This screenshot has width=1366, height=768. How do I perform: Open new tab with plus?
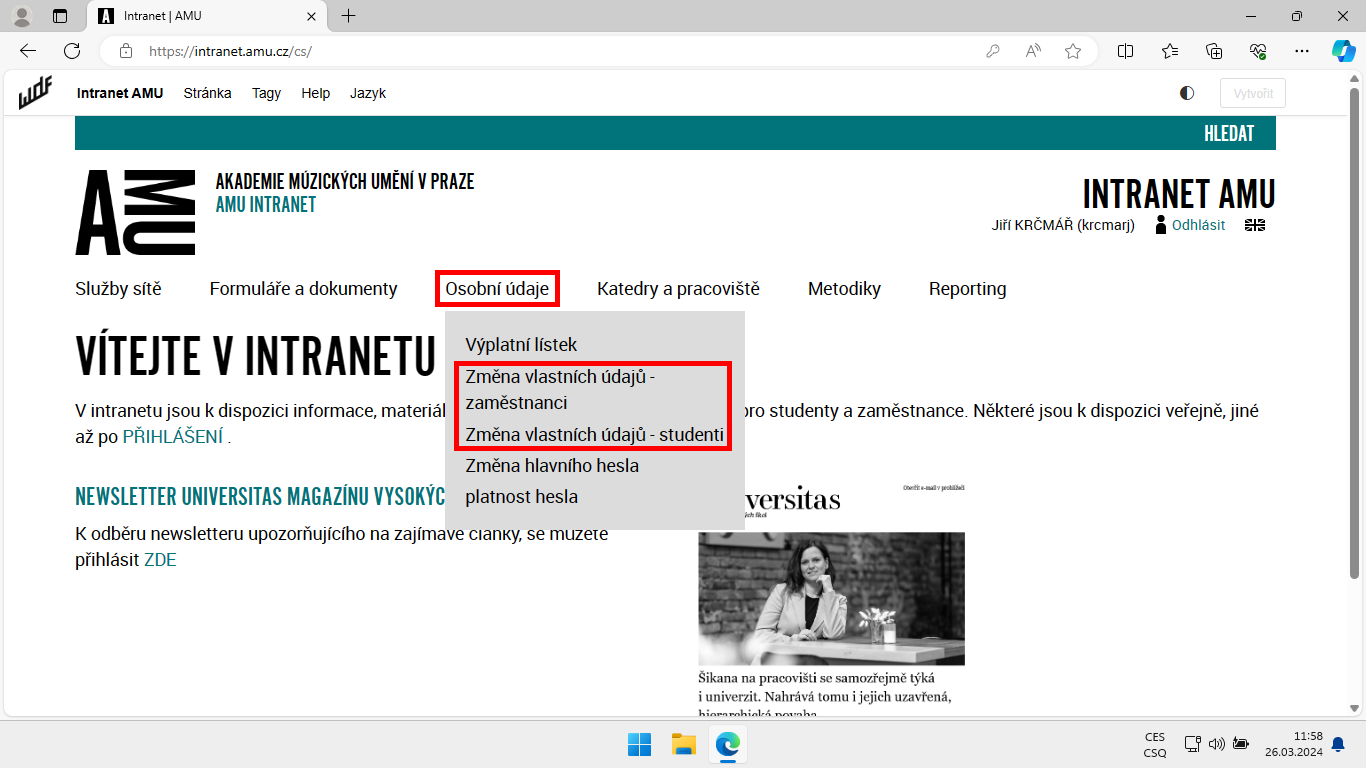click(348, 16)
